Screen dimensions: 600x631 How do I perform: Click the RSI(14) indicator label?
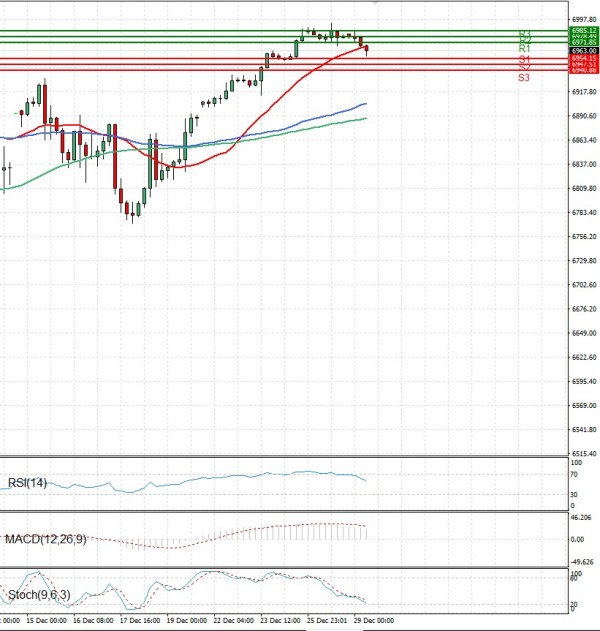click(x=25, y=484)
